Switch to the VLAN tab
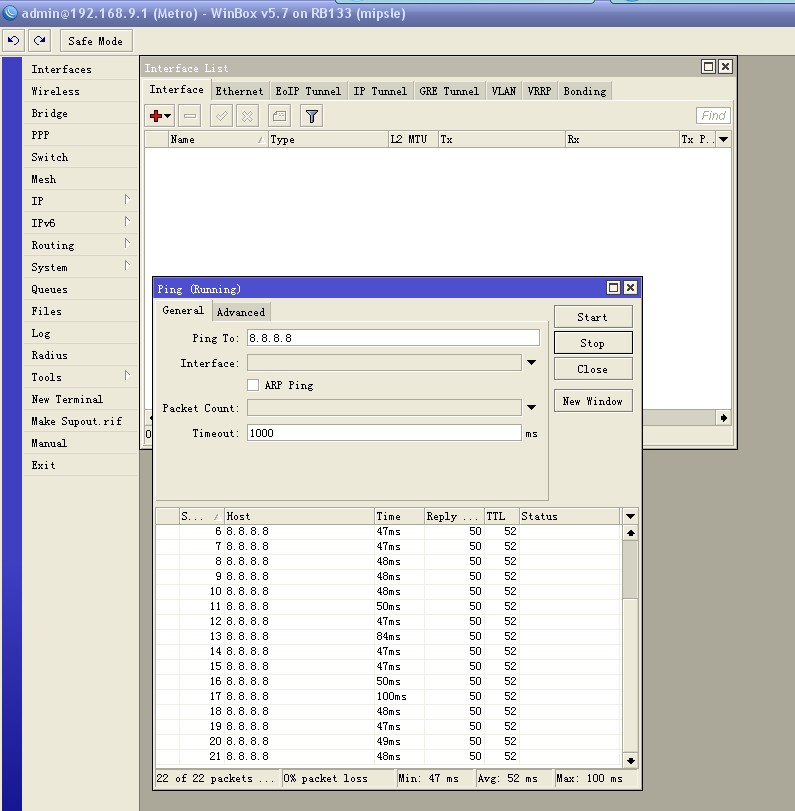Screen dimensions: 795x811 pyautogui.click(x=504, y=91)
